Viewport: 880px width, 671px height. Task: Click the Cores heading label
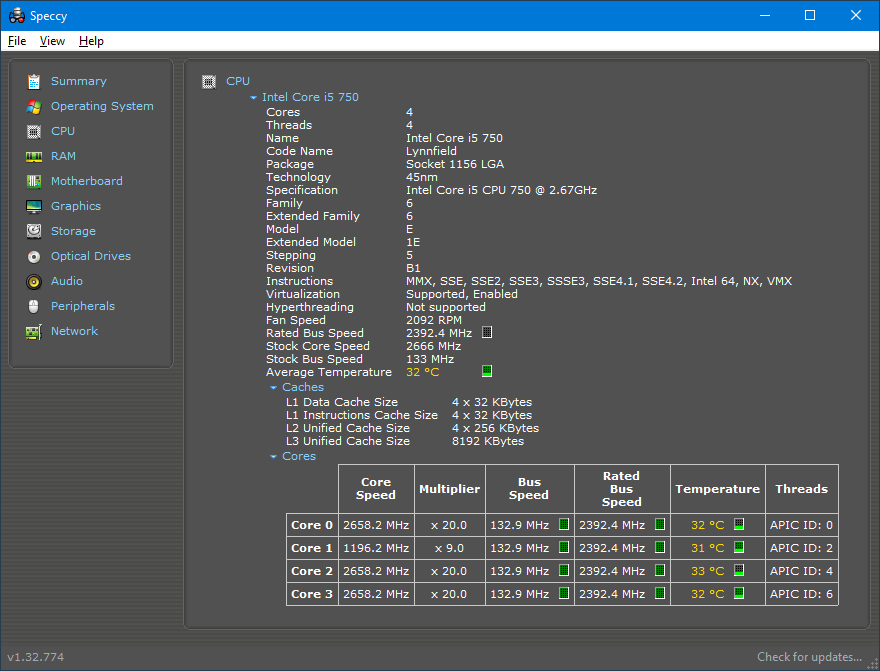point(299,456)
